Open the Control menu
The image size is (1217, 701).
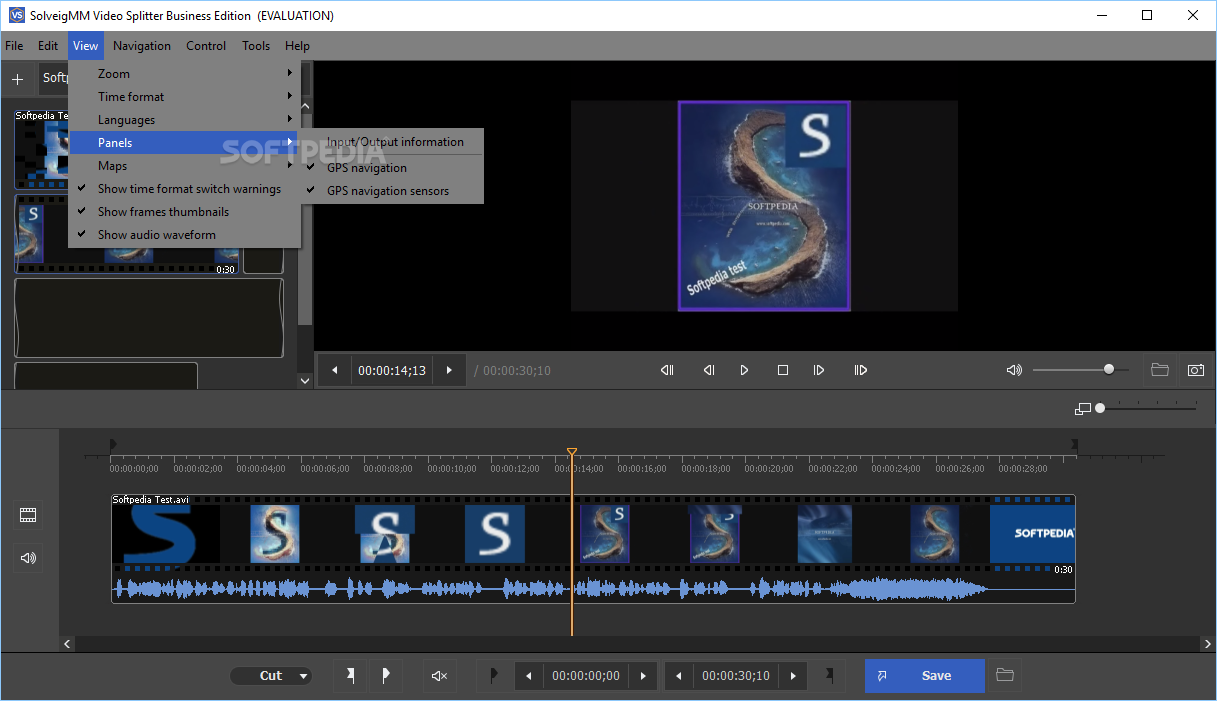(x=206, y=46)
